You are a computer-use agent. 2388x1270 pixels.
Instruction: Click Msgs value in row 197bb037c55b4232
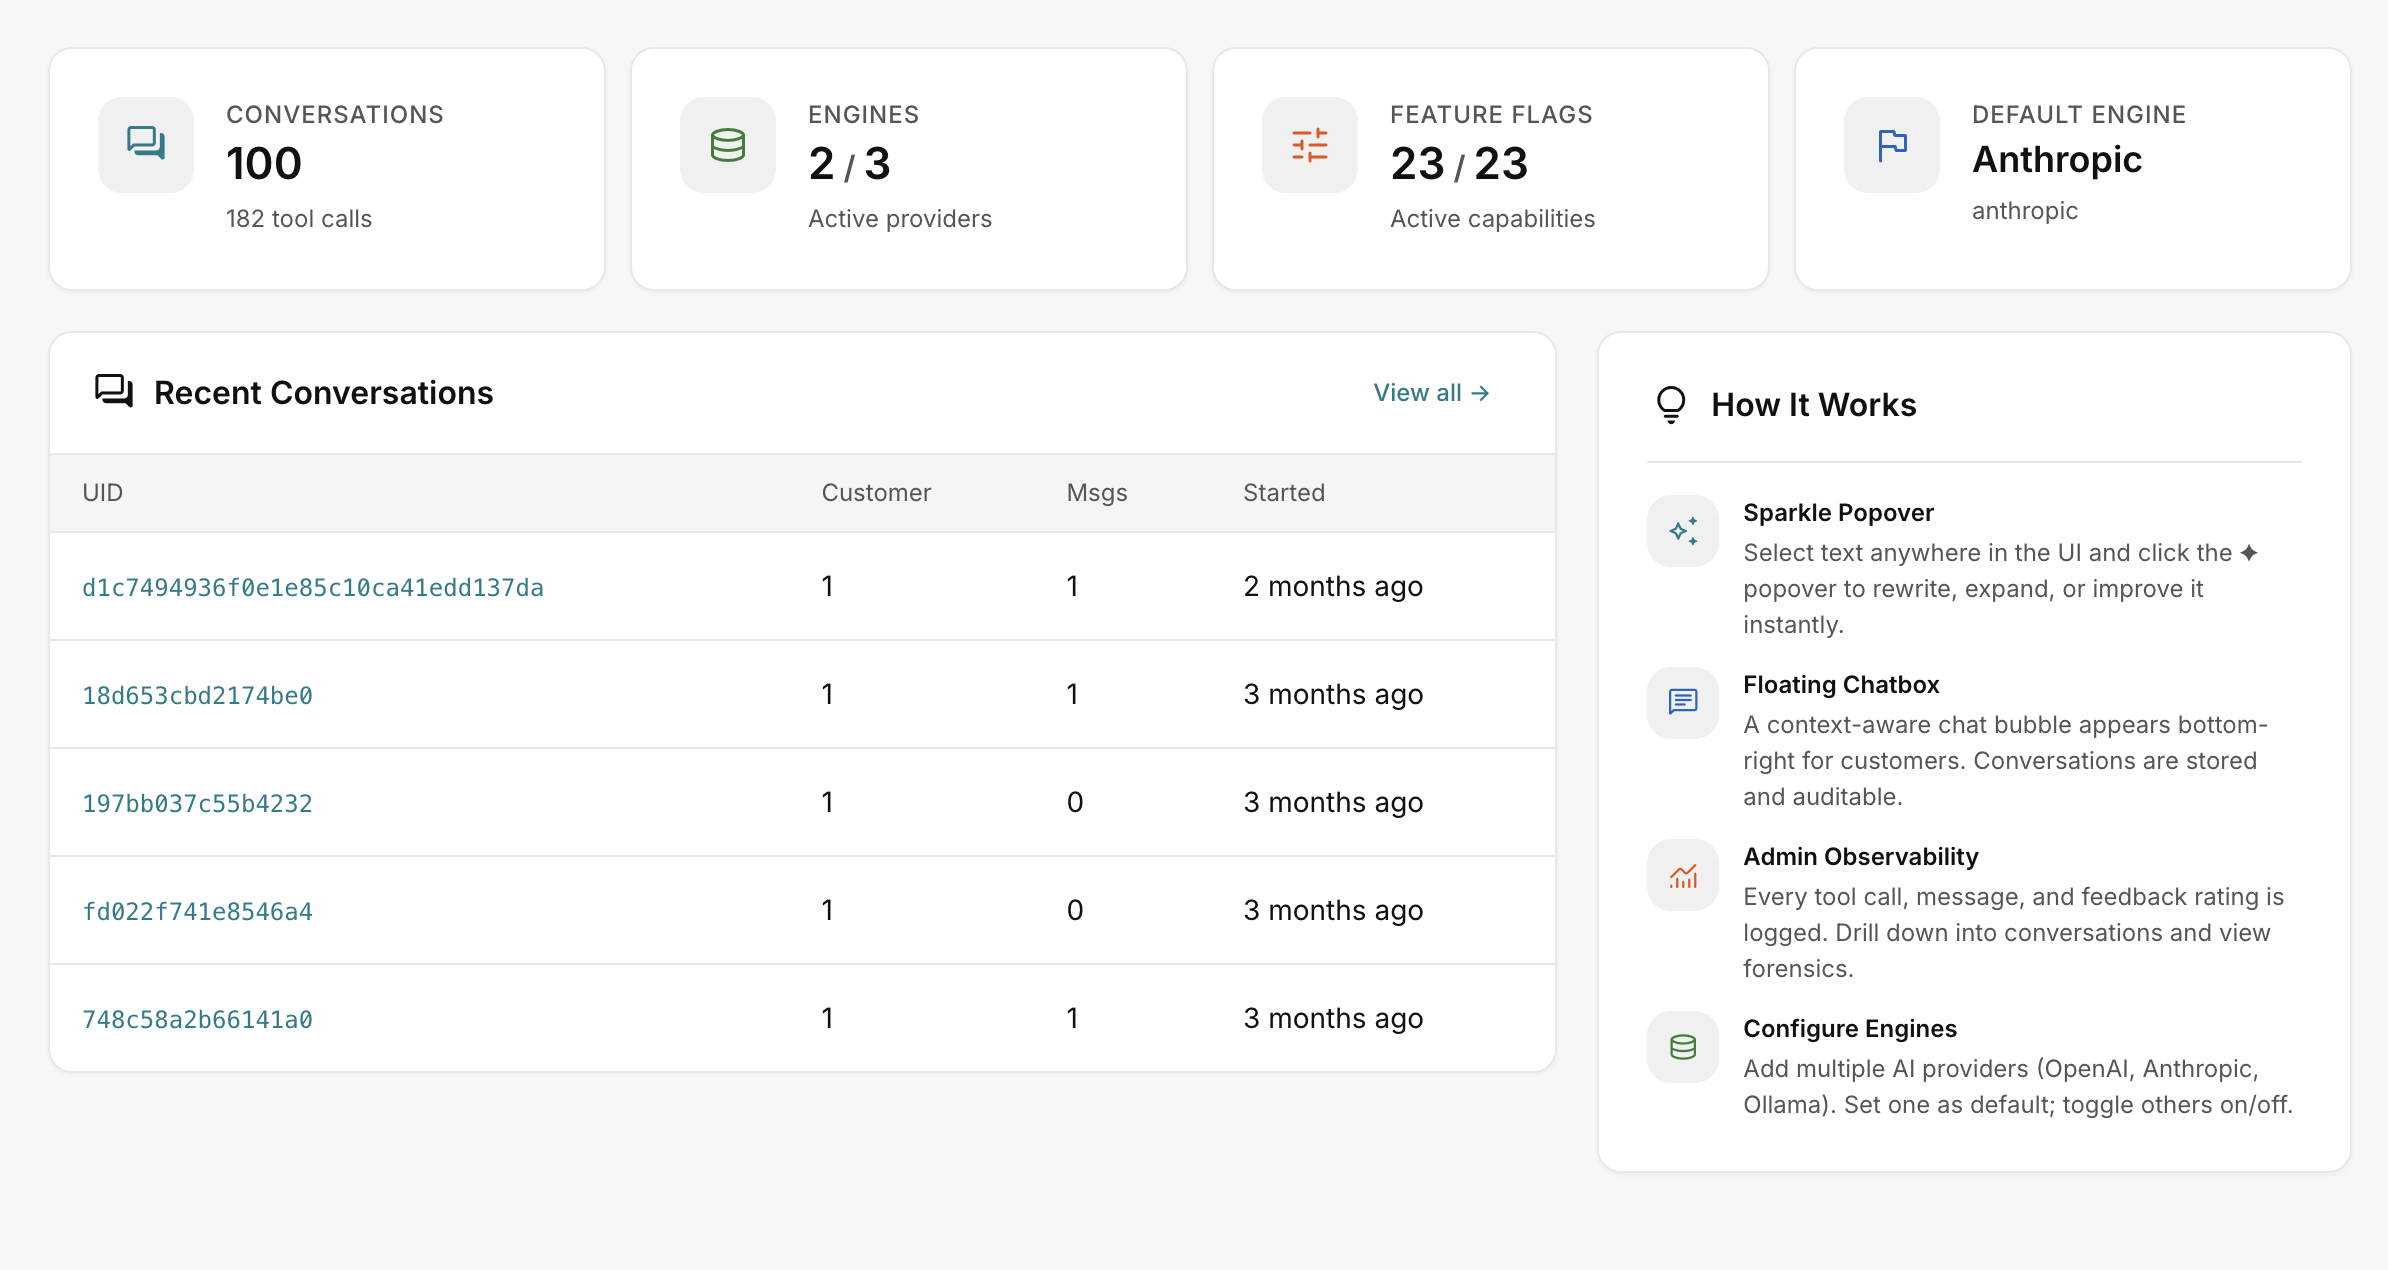[x=1075, y=802]
